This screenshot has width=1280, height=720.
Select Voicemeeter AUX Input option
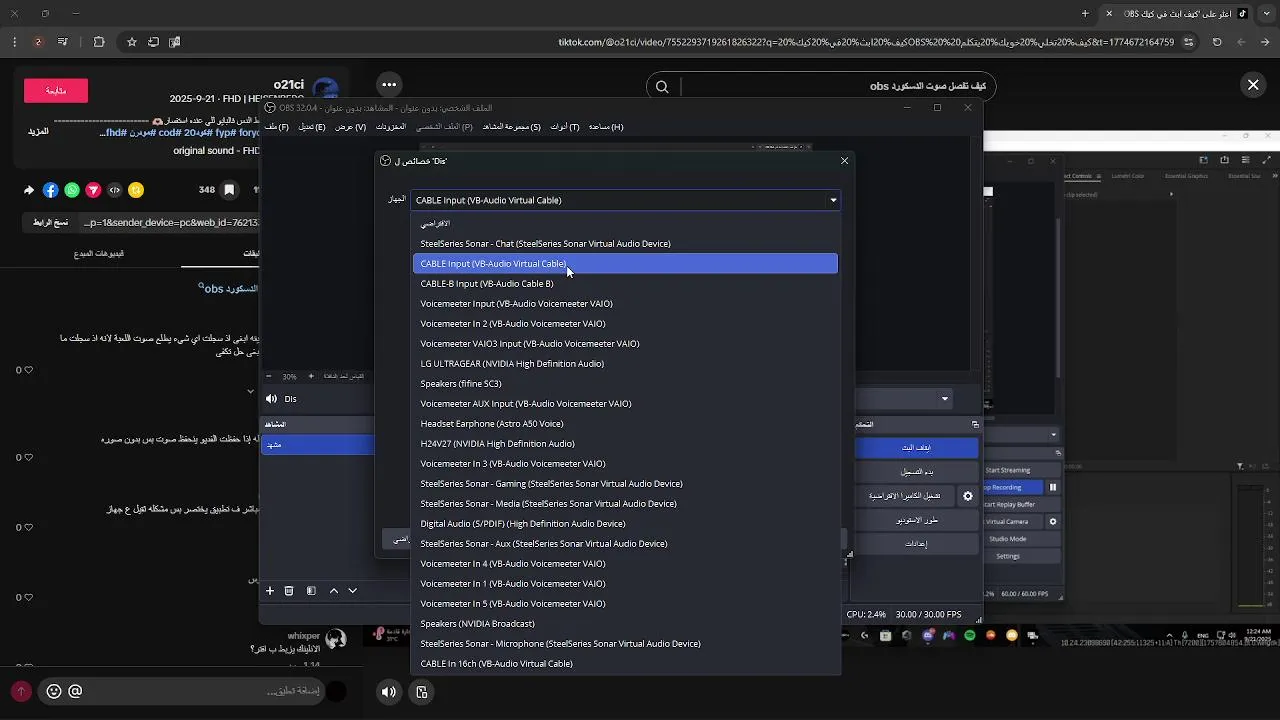(x=625, y=404)
